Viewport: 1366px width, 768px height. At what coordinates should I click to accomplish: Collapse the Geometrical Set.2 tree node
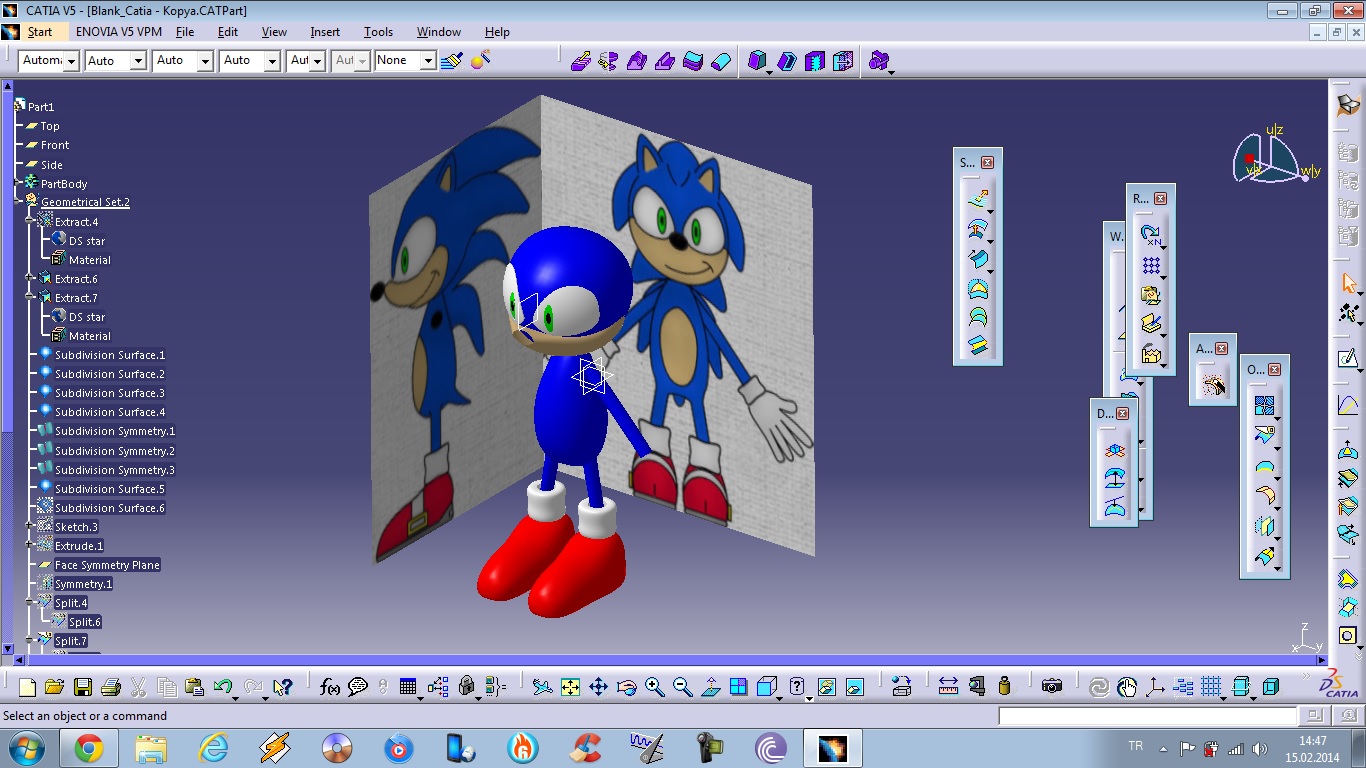pyautogui.click(x=18, y=202)
